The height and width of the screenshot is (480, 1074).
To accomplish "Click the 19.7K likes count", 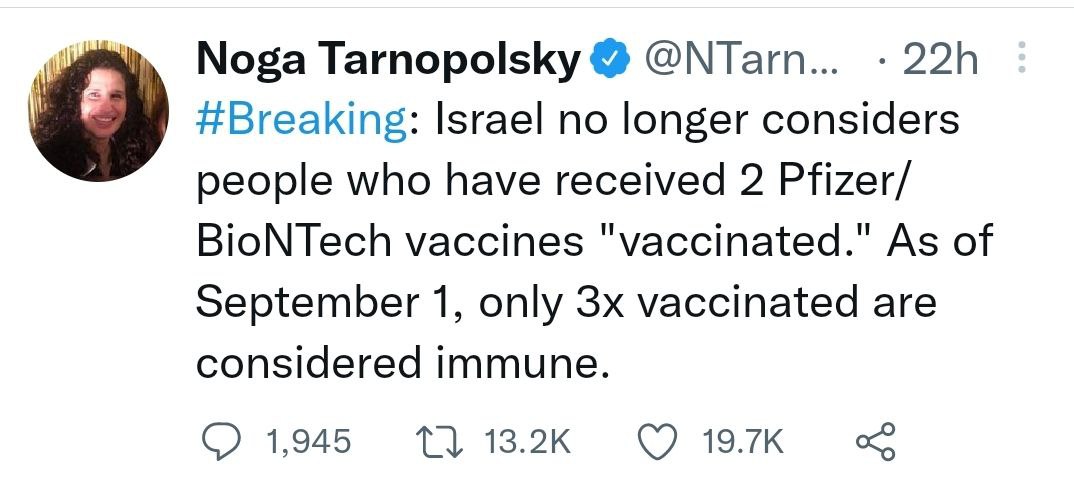I will [742, 442].
